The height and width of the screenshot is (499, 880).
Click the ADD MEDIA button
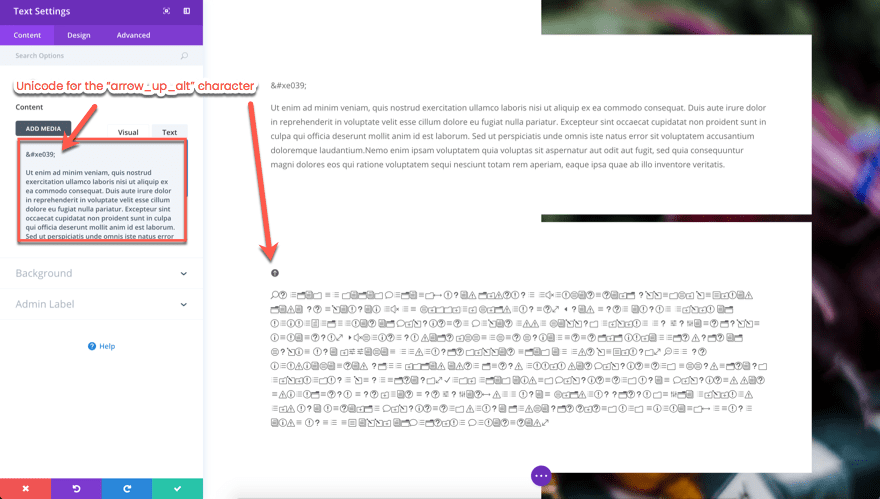43,129
